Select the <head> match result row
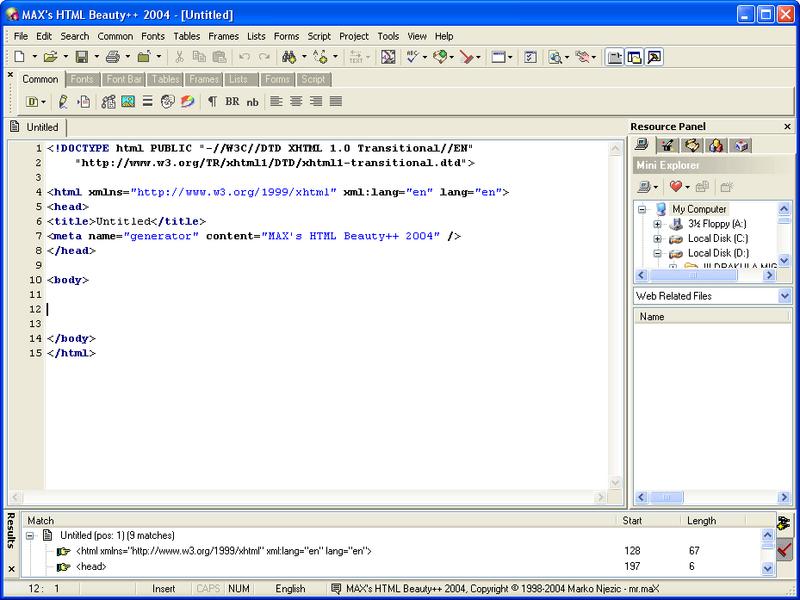 tap(393, 566)
